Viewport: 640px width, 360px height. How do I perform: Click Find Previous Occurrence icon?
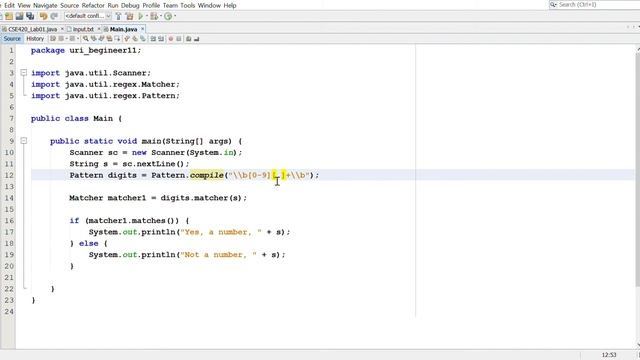(93, 39)
